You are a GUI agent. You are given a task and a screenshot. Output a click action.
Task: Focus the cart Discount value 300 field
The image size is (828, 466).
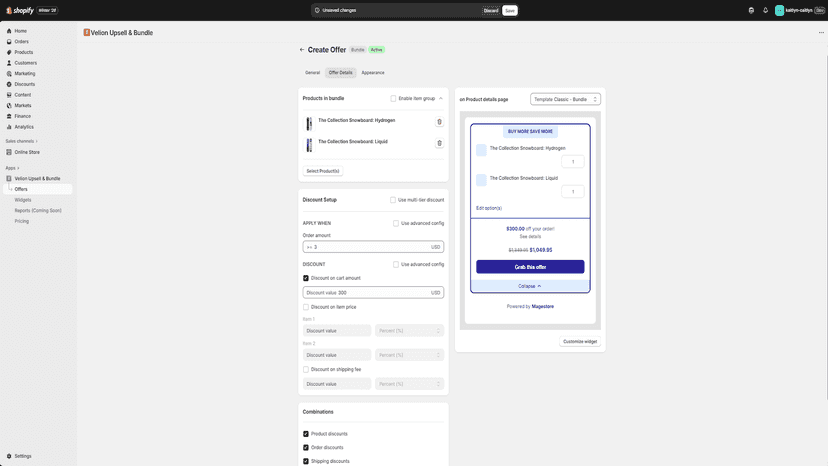coord(373,293)
